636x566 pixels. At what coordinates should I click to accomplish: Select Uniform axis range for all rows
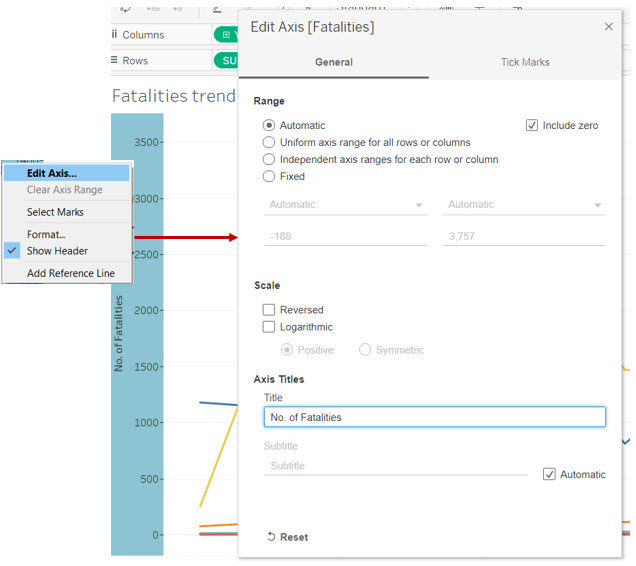tap(269, 143)
